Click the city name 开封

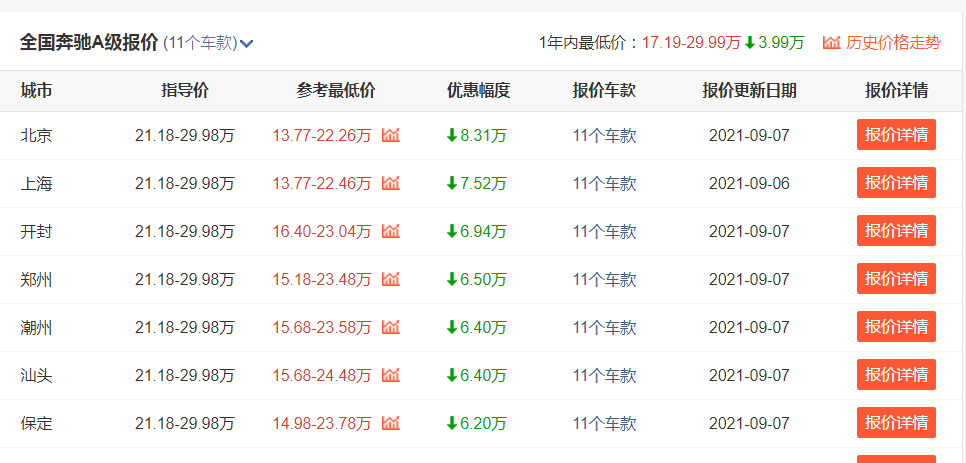(x=36, y=232)
